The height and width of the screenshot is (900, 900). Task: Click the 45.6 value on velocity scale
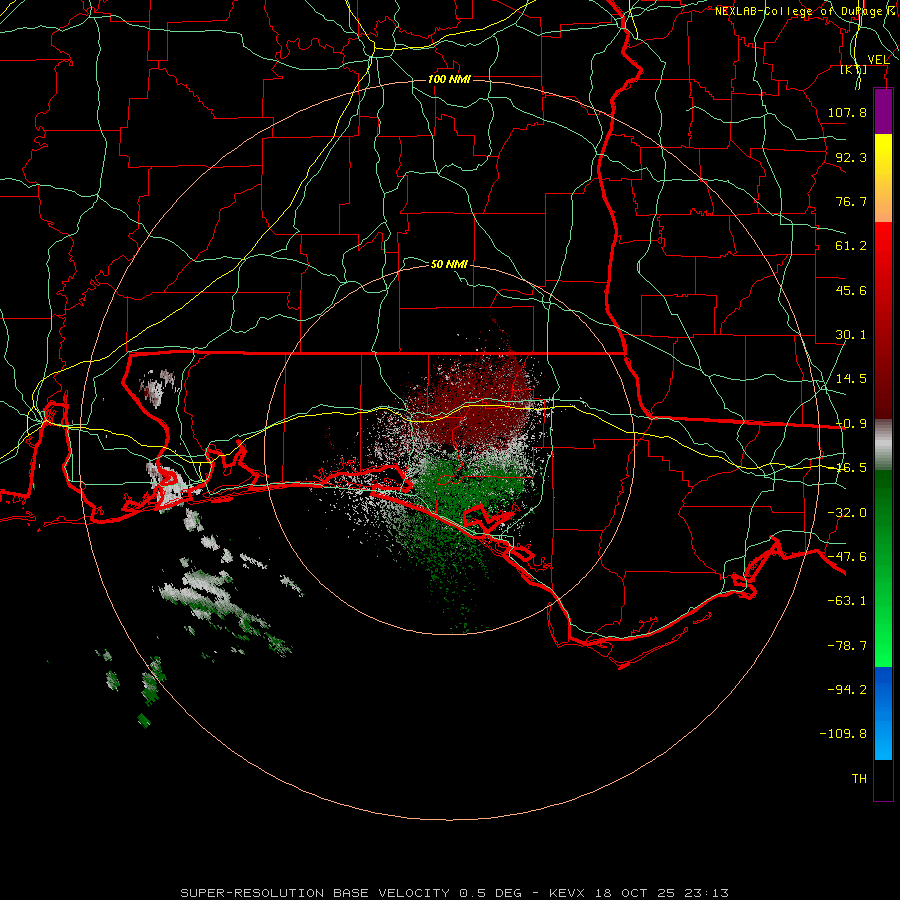pyautogui.click(x=851, y=290)
